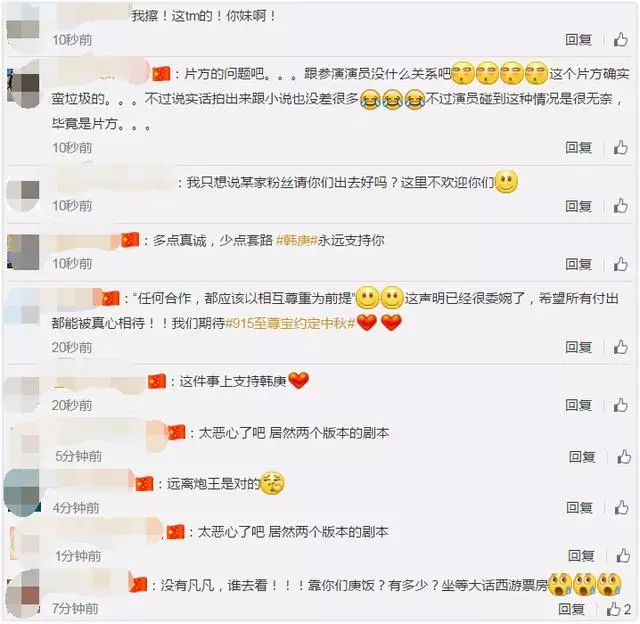640x624 pixels.
Task: Reply to the comment "远离炮王是对的"
Action: tap(579, 508)
